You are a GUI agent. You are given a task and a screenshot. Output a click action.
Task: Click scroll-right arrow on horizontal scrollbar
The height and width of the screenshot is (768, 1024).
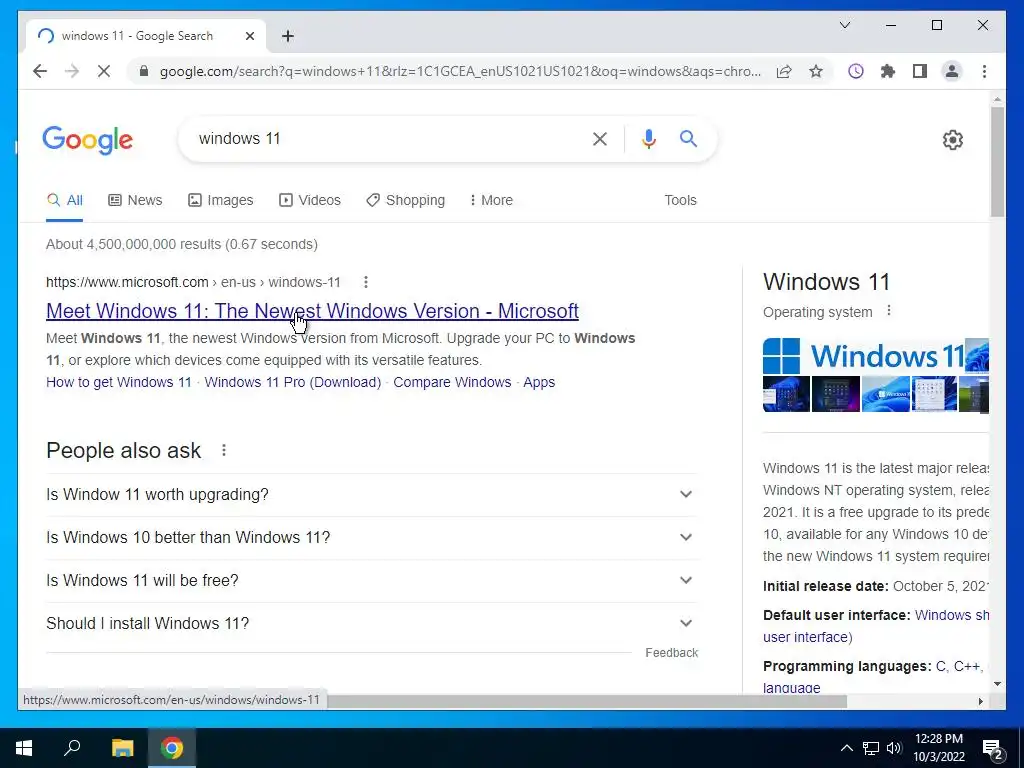click(980, 701)
